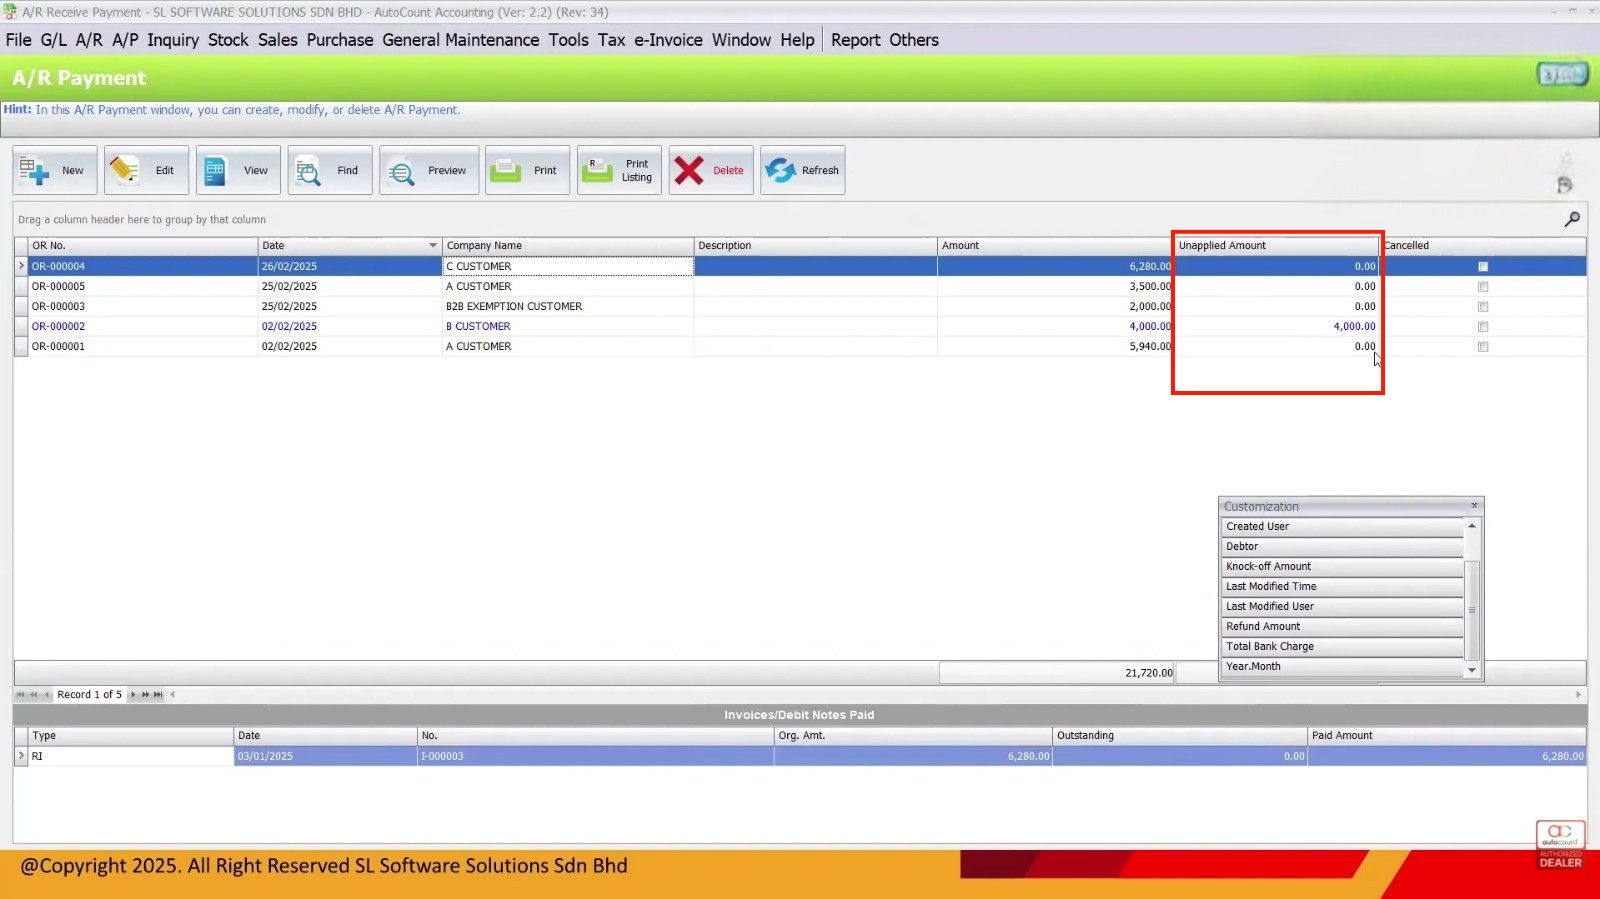1600x899 pixels.
Task: Open the A/P menu
Action: tap(125, 40)
